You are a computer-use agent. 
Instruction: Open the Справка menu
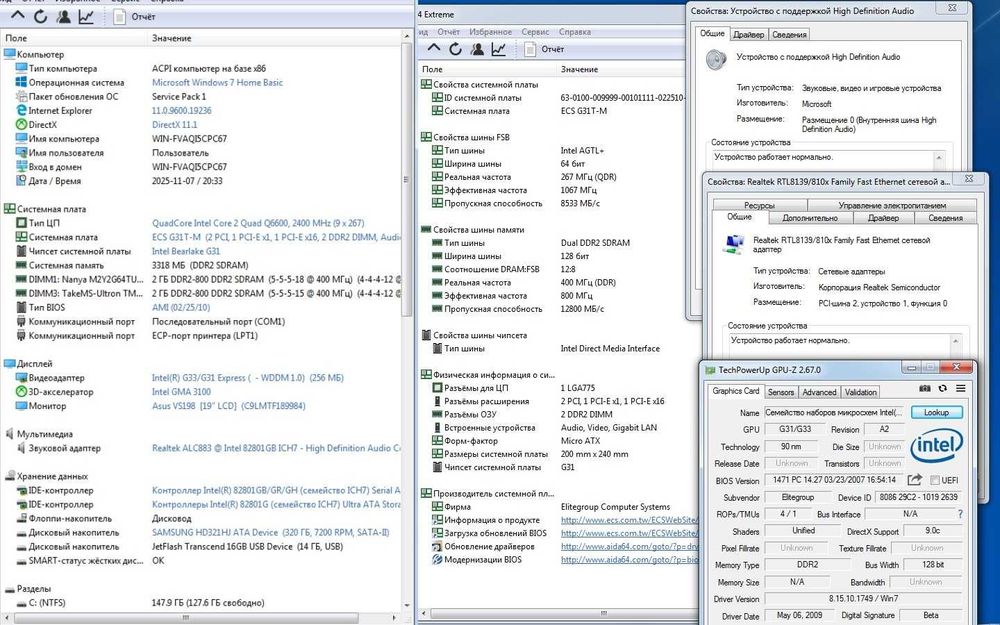tap(575, 31)
